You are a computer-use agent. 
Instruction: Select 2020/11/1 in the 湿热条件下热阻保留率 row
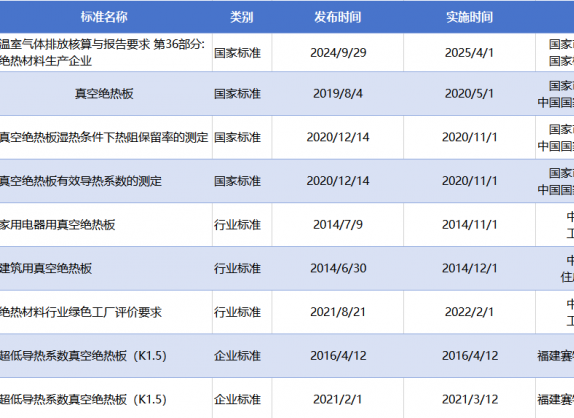click(470, 137)
